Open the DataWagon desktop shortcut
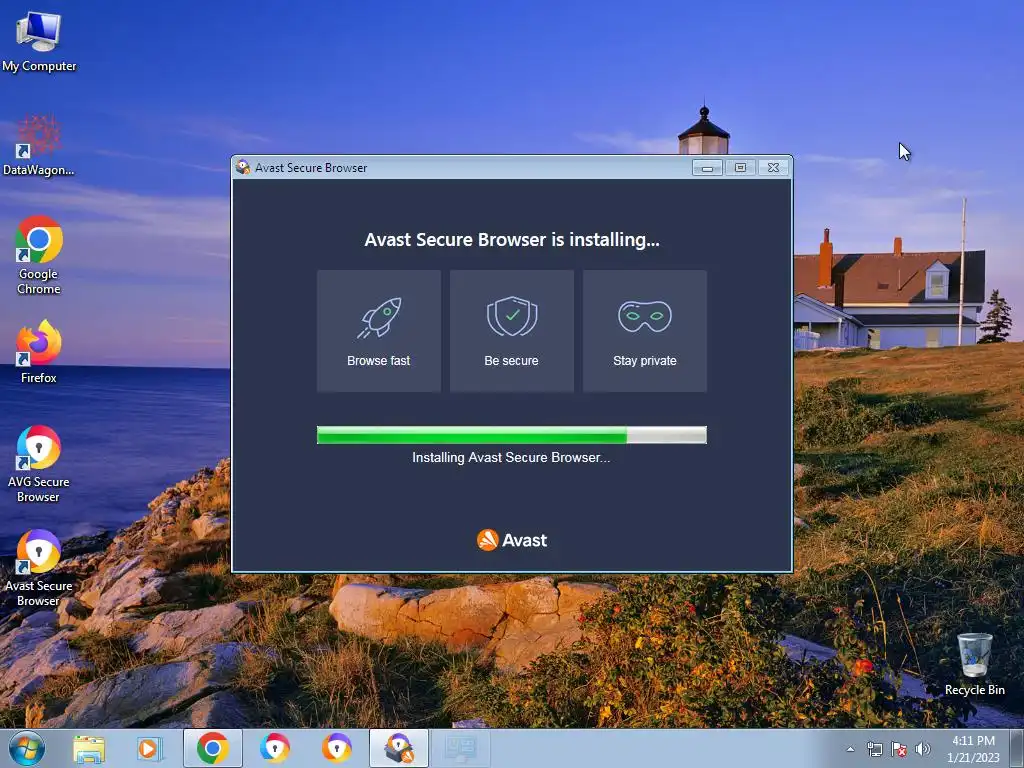 click(39, 145)
